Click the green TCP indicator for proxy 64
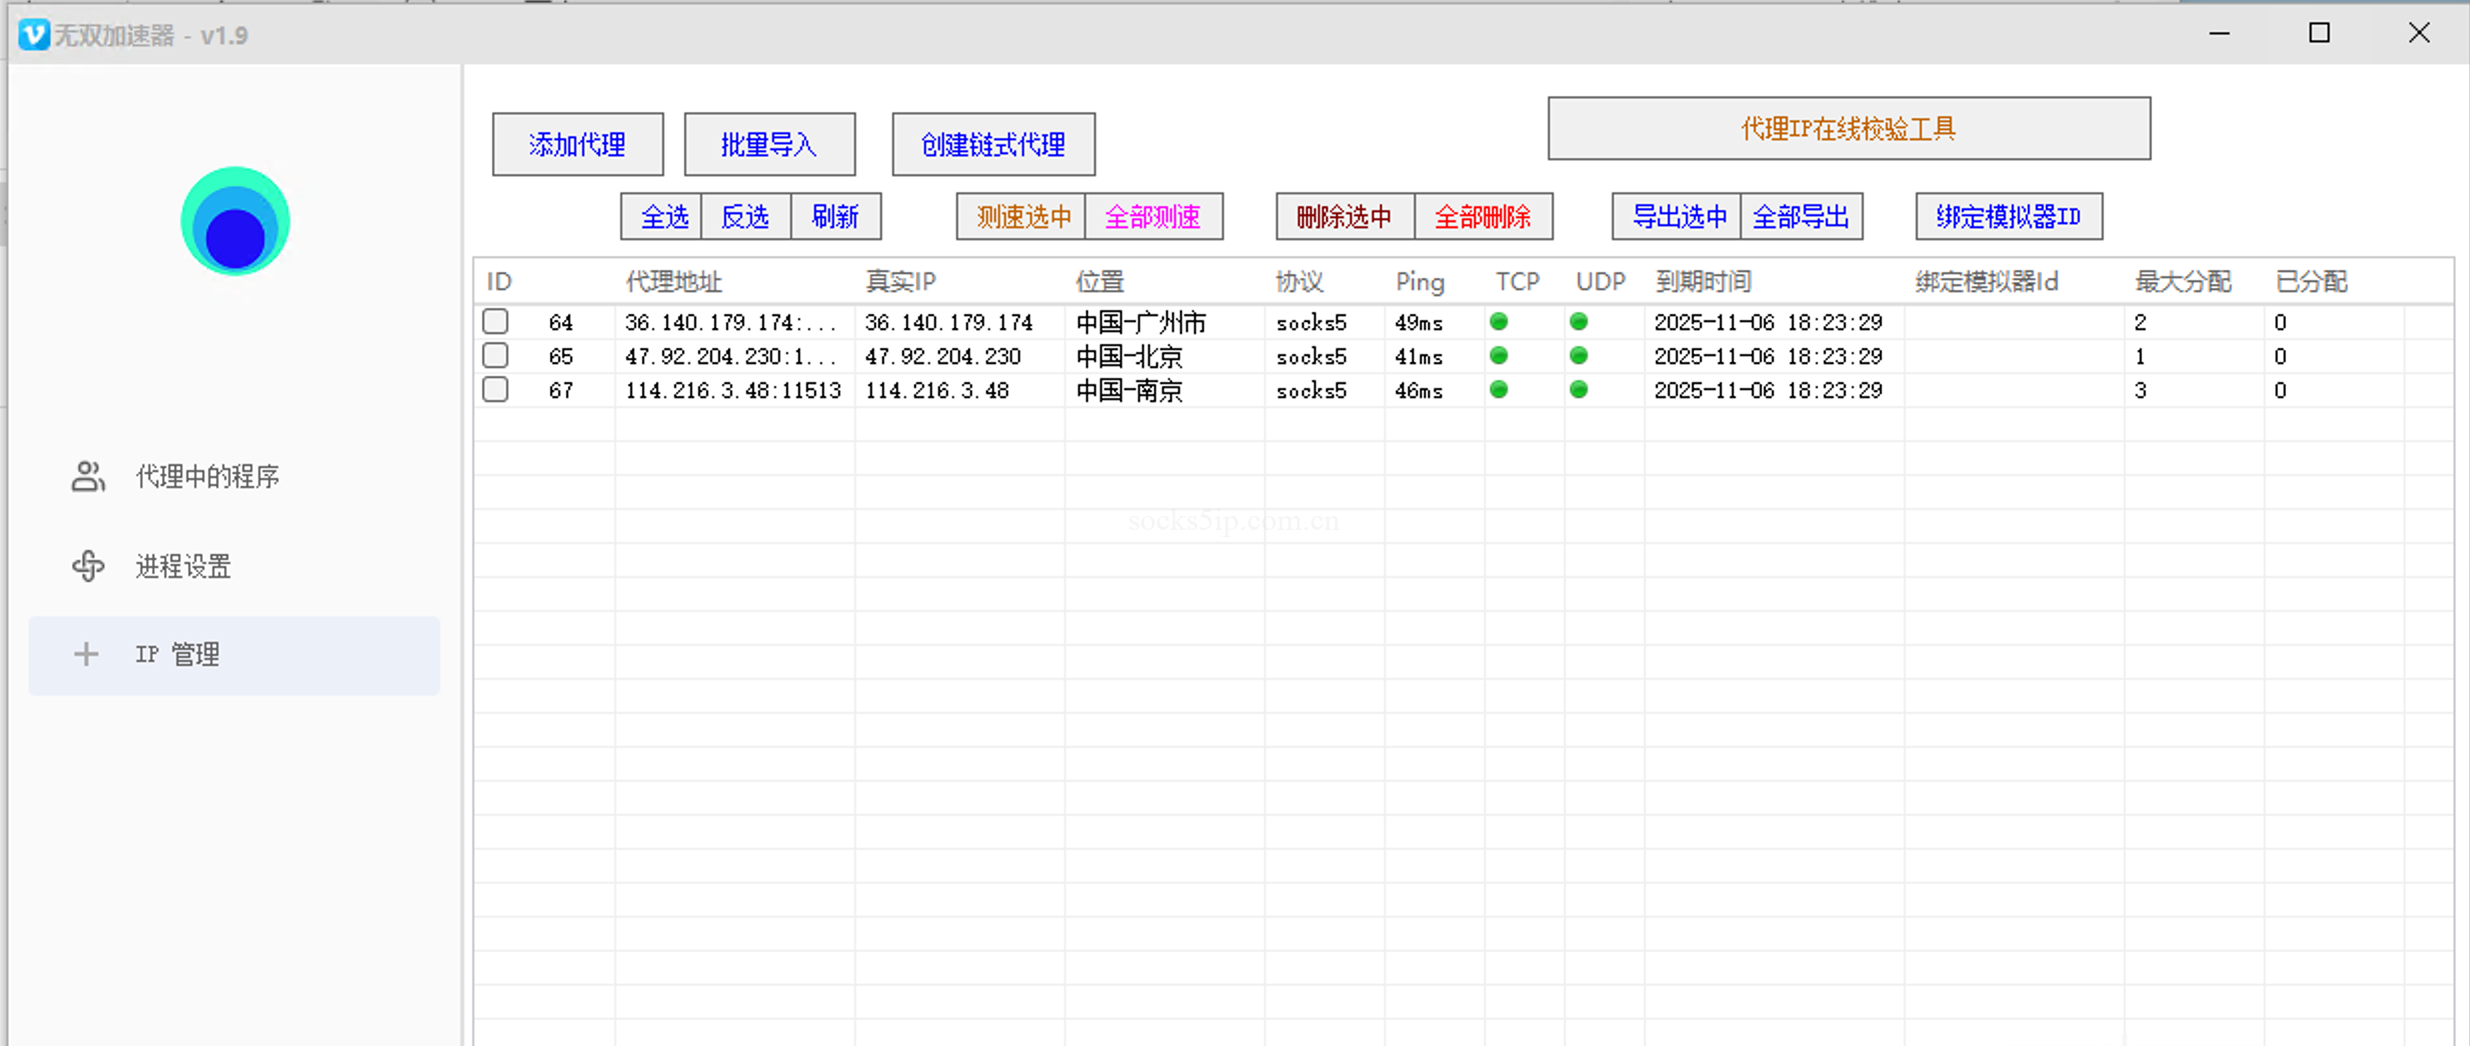The height and width of the screenshot is (1046, 2470). [x=1499, y=321]
